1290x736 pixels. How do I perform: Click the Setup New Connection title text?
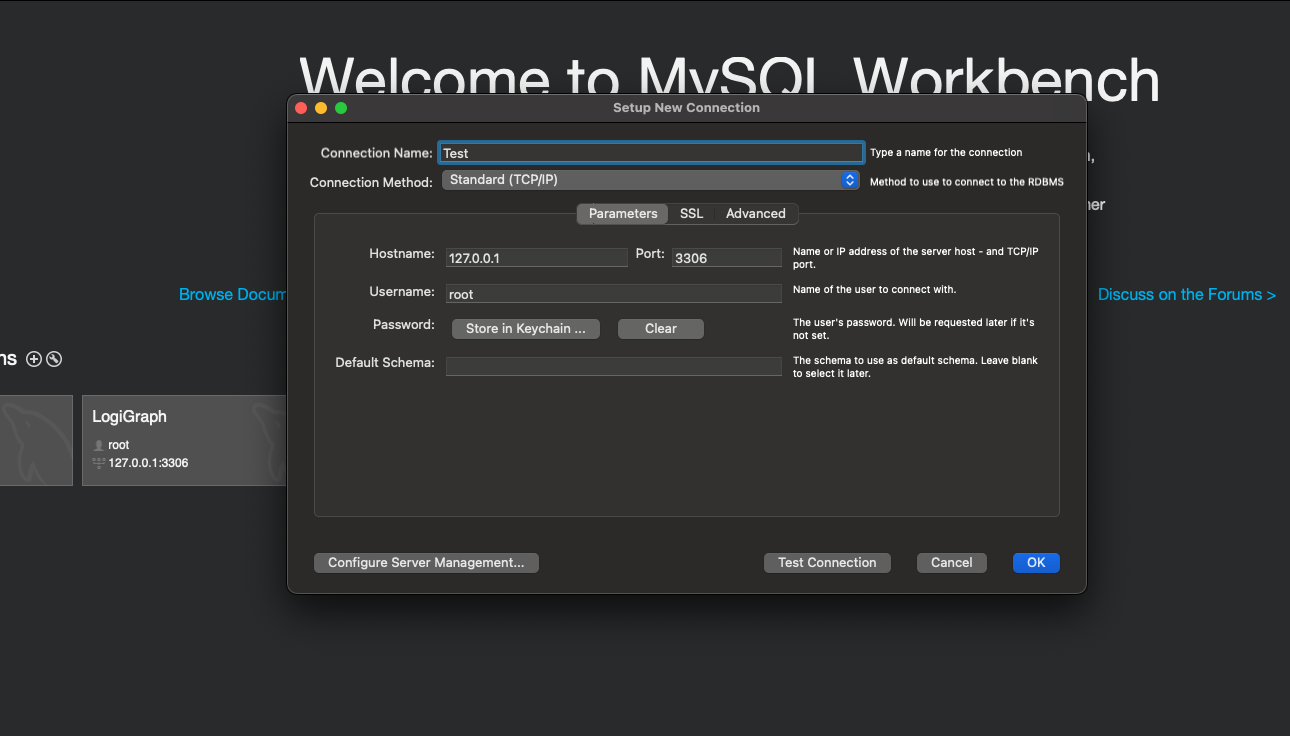686,108
